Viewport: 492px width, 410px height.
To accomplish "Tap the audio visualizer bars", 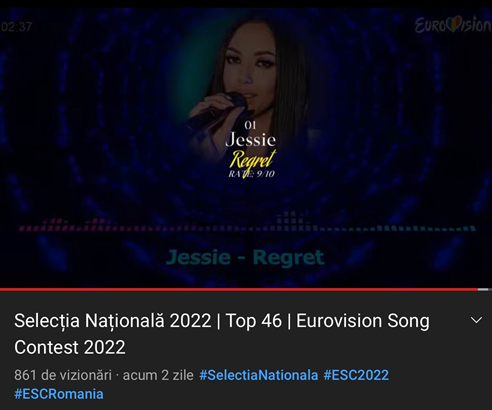I will (247, 223).
